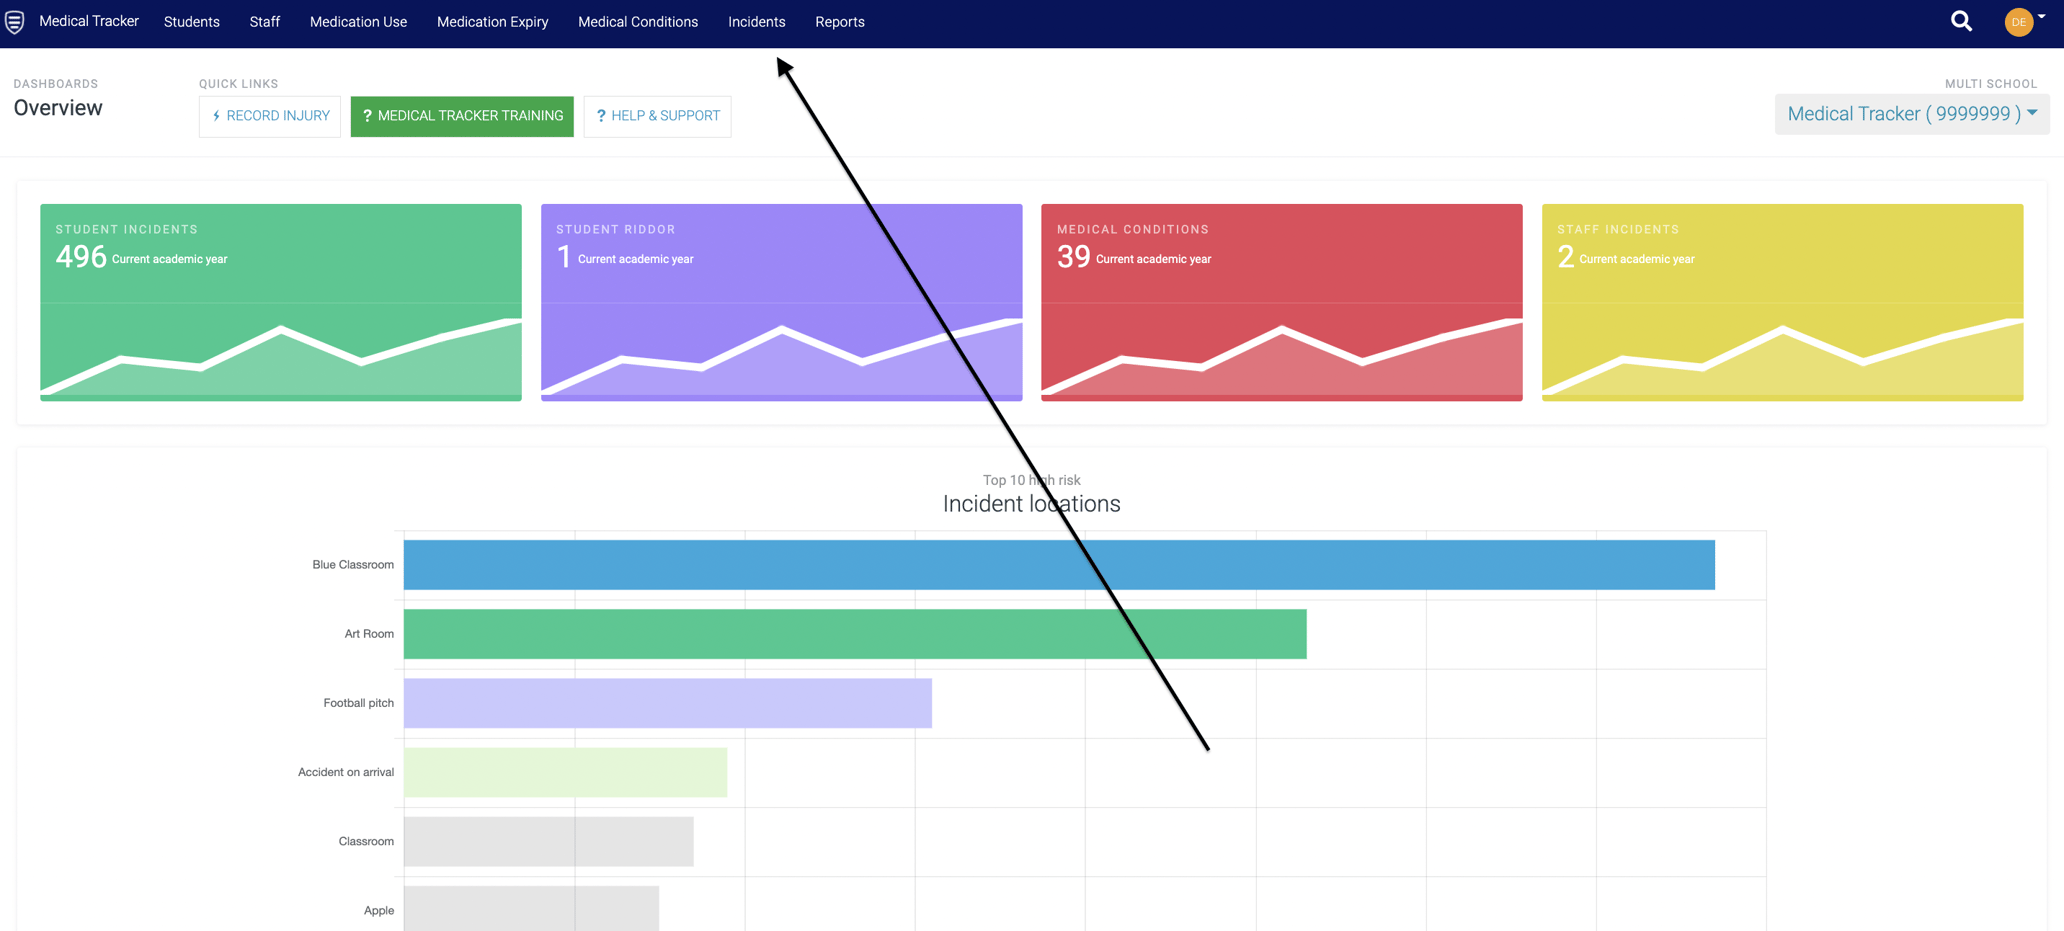
Task: Click the orange DE user avatar
Action: pos(2018,22)
